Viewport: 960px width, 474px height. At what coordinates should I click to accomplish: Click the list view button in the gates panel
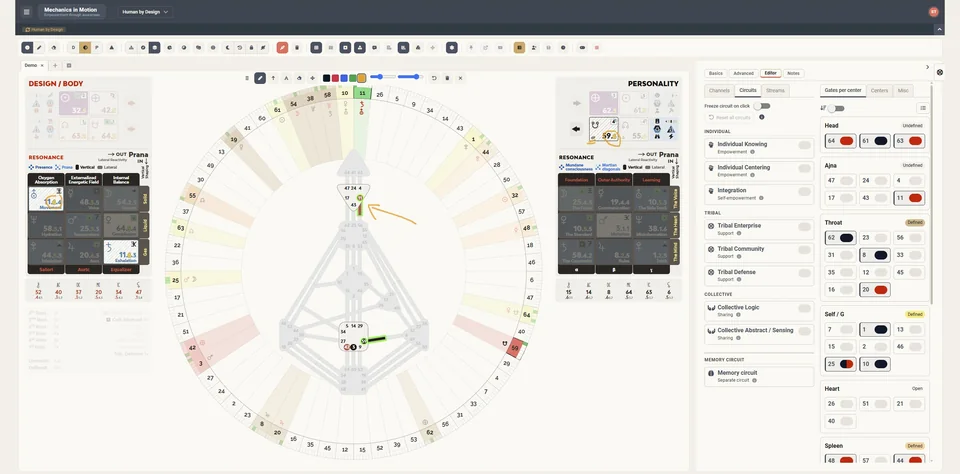(923, 108)
